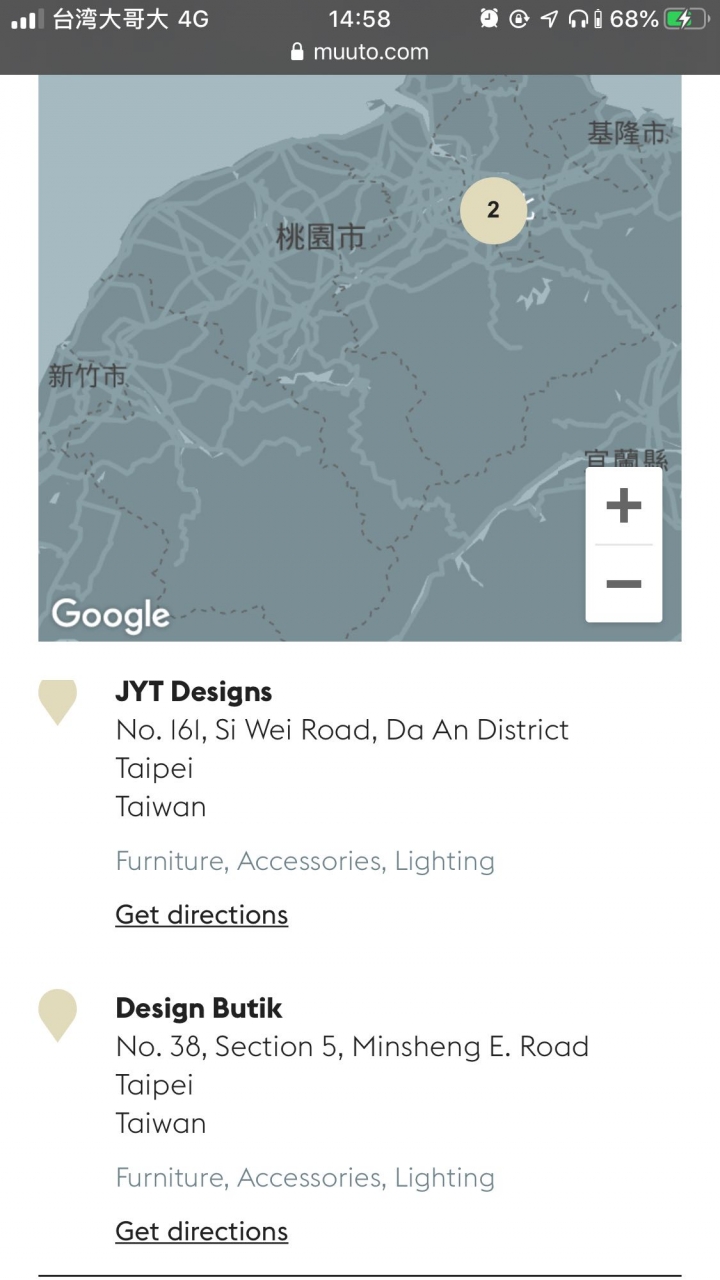720x1280 pixels.
Task: Click the 新竹市 label on map
Action: tap(88, 376)
